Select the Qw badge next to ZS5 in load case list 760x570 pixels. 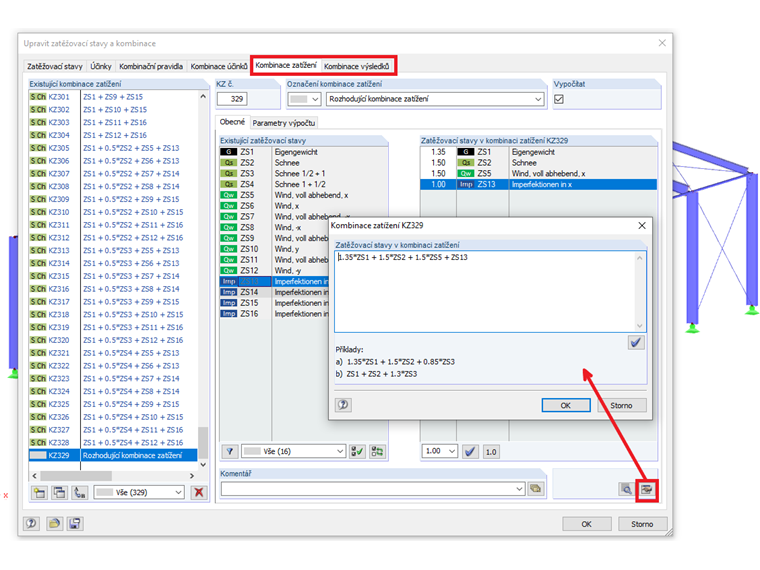click(229, 195)
